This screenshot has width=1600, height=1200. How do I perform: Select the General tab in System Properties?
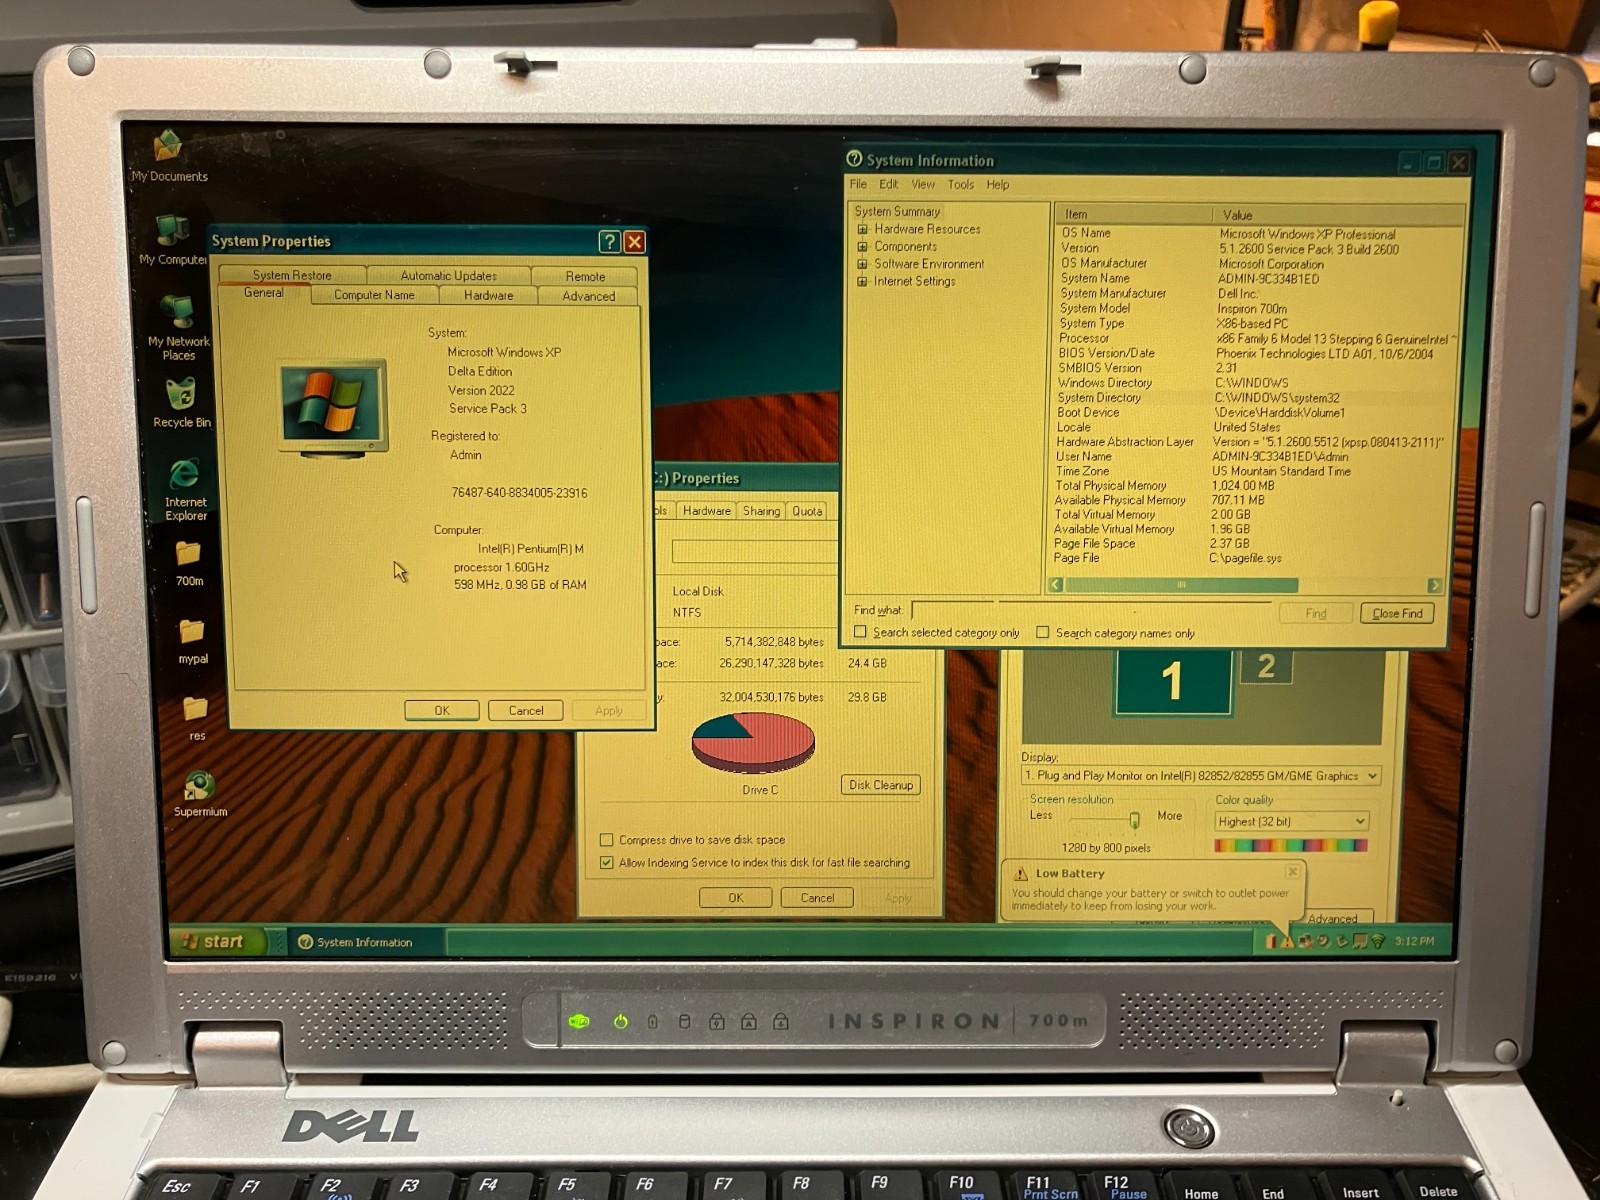(263, 293)
